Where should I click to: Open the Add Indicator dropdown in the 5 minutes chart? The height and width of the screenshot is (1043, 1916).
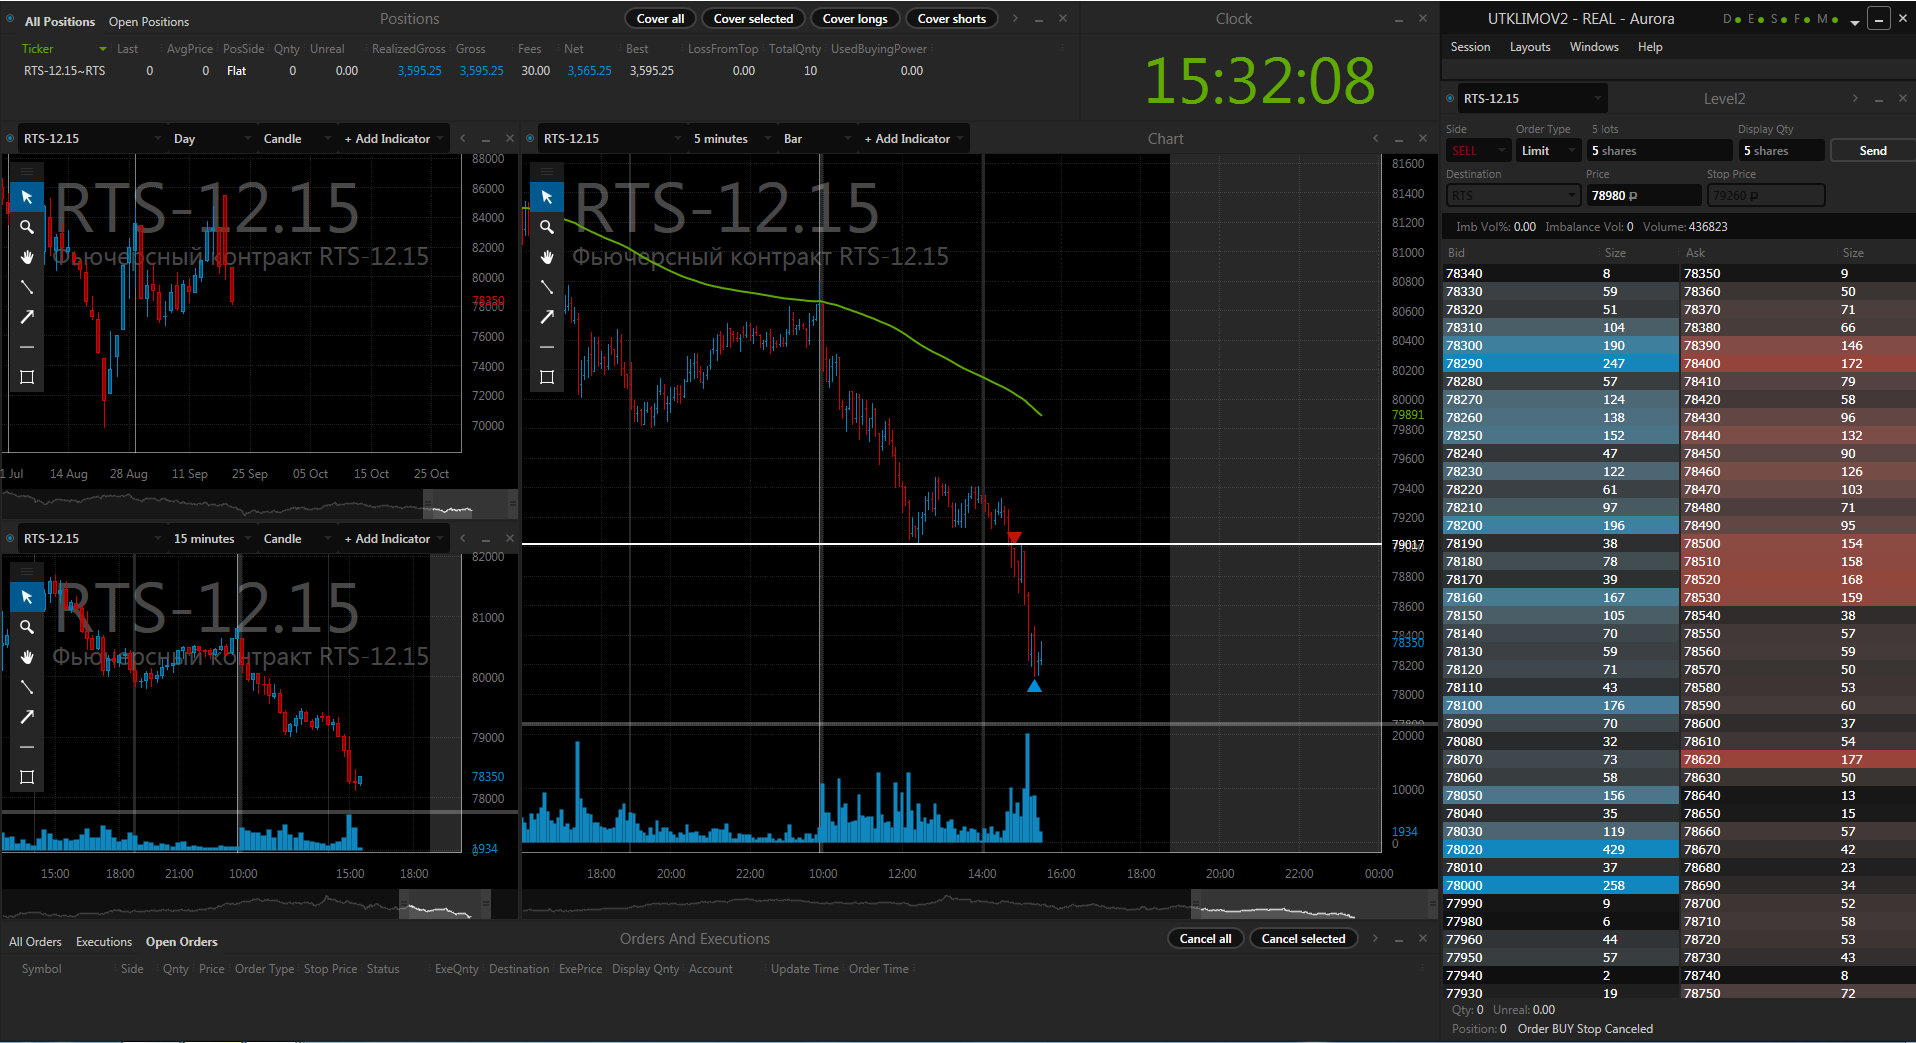click(x=912, y=138)
